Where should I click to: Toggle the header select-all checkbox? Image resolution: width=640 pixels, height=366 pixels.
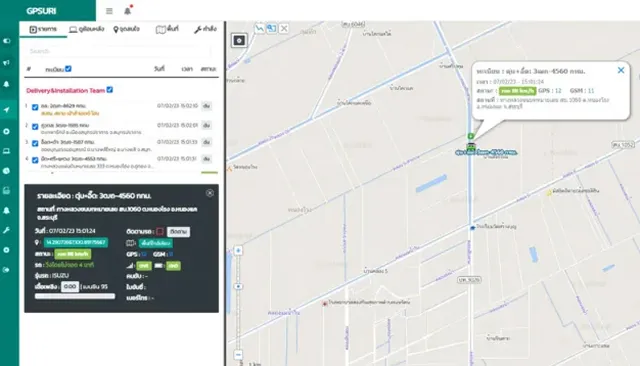[x=69, y=69]
